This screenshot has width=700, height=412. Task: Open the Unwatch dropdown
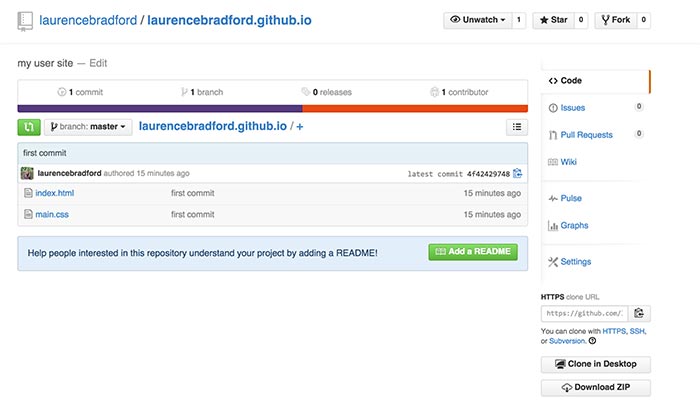pyautogui.click(x=478, y=20)
